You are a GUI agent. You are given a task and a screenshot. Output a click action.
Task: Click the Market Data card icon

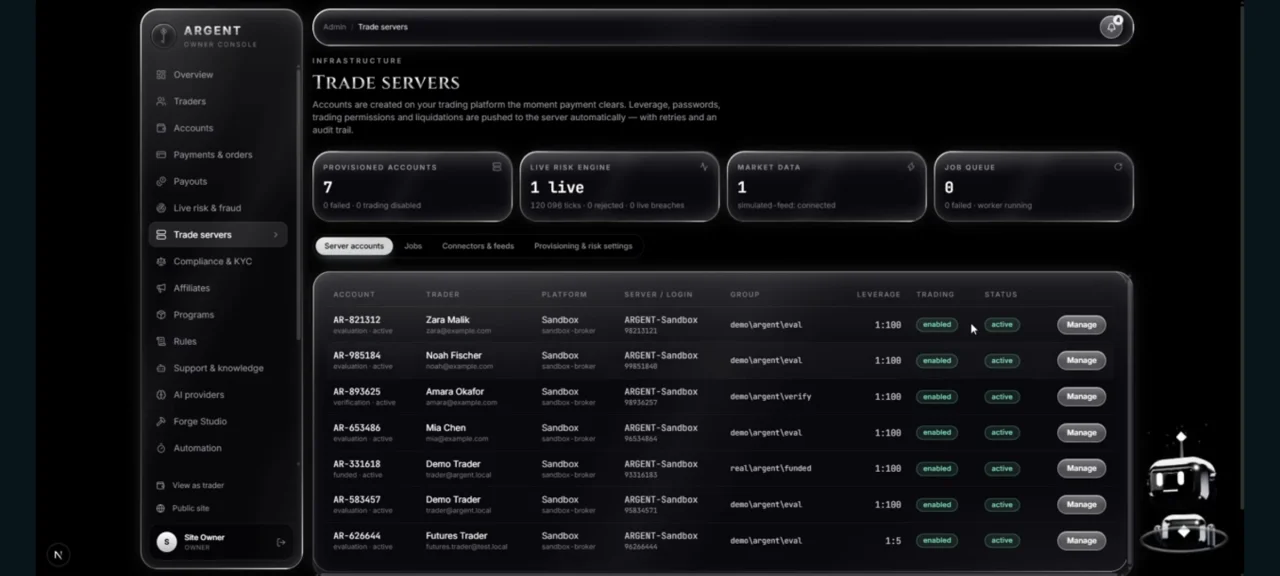click(x=911, y=167)
